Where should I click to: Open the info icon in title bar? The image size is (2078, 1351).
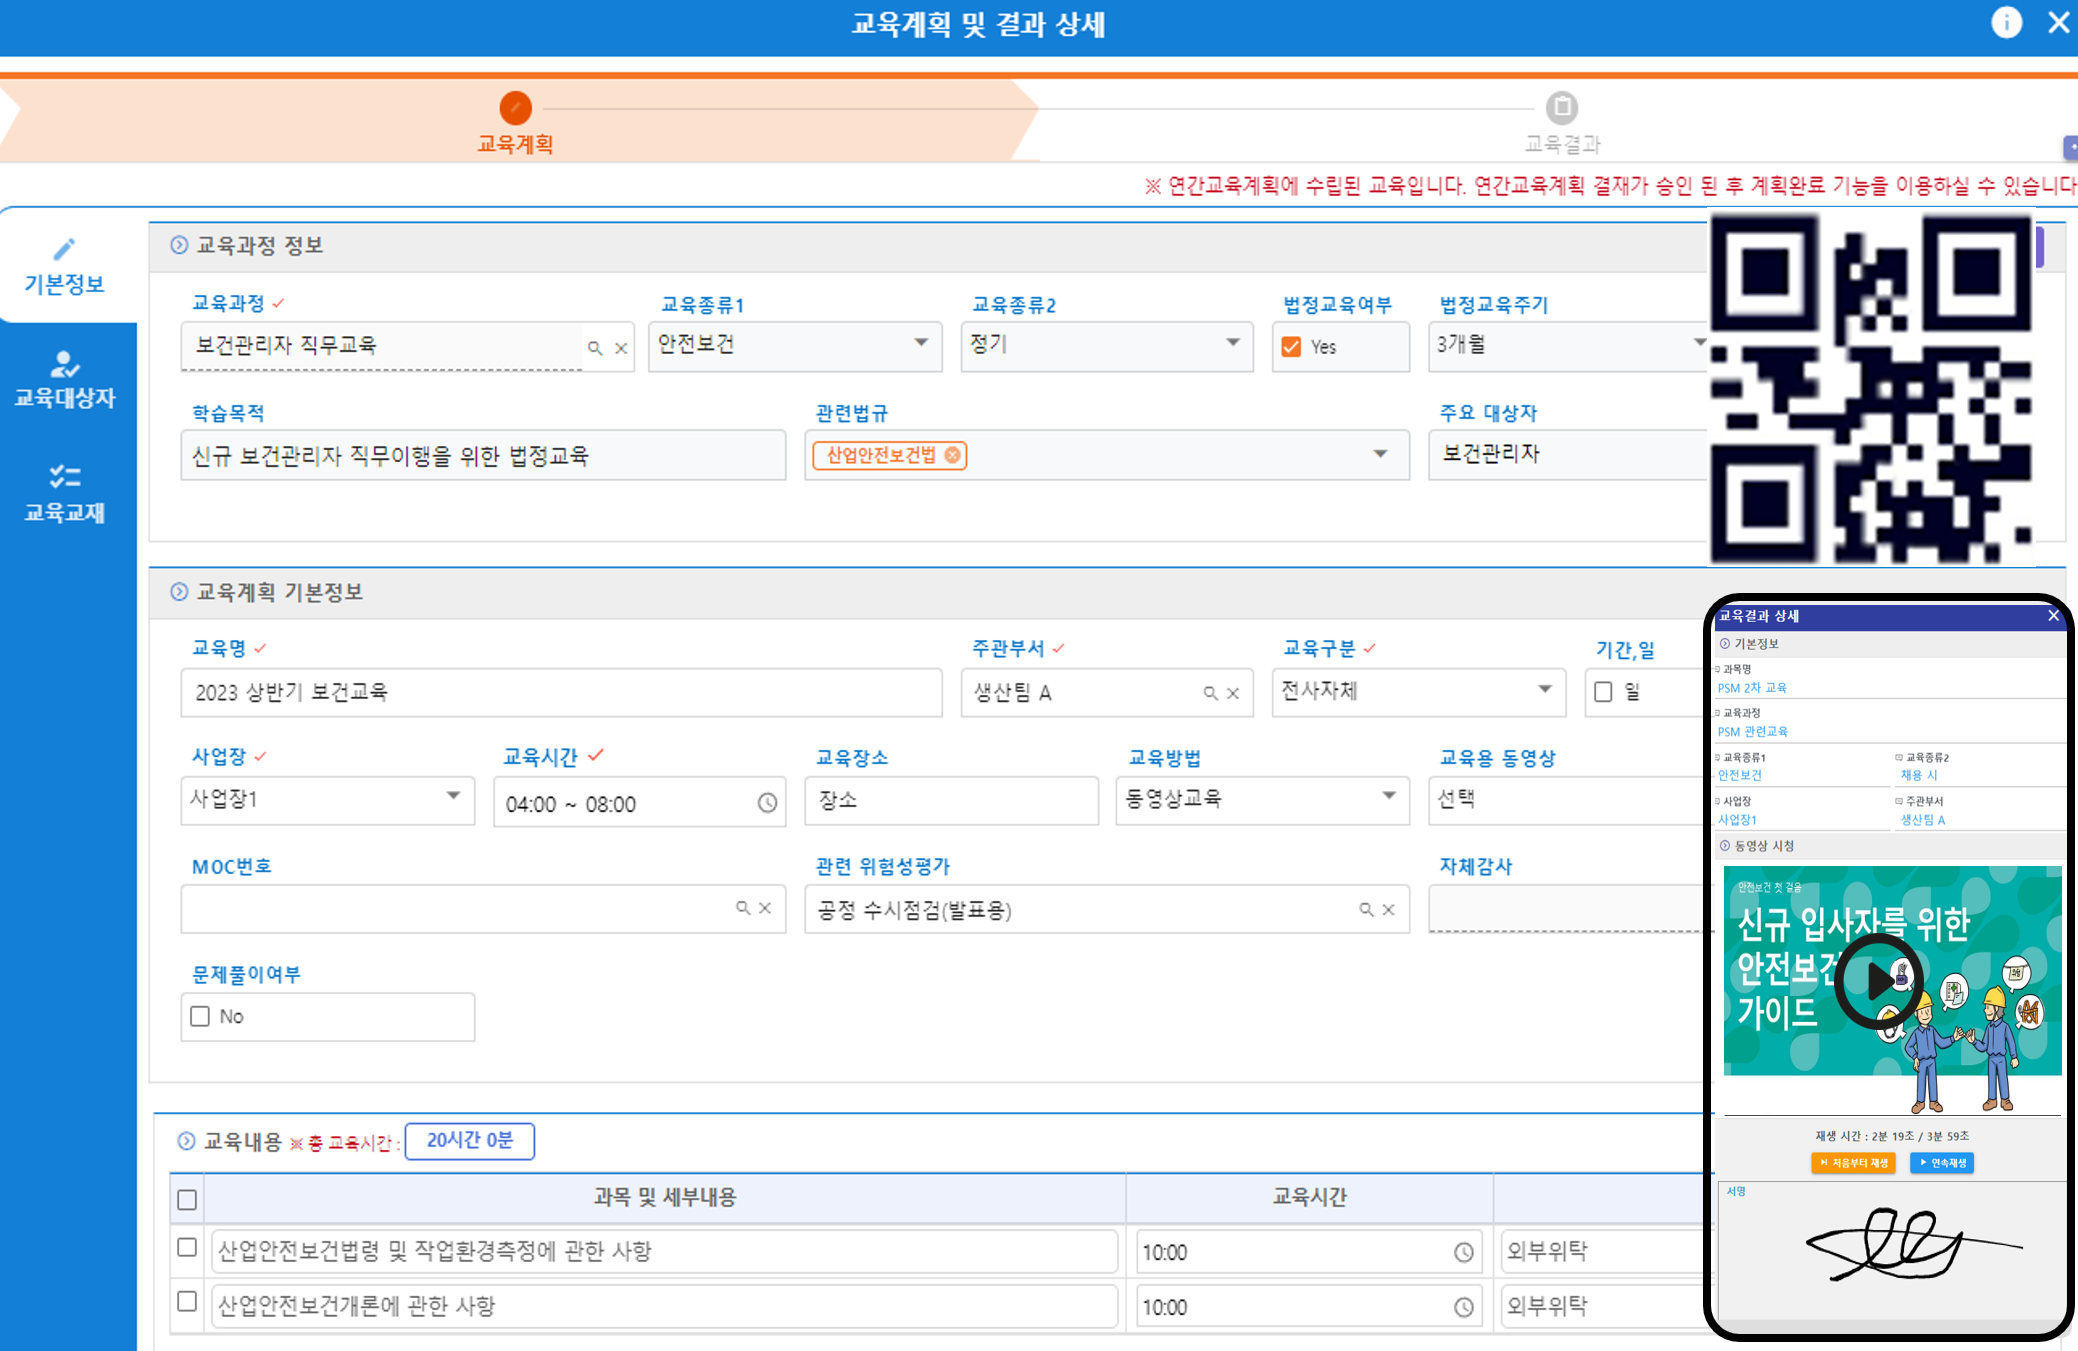(2005, 22)
